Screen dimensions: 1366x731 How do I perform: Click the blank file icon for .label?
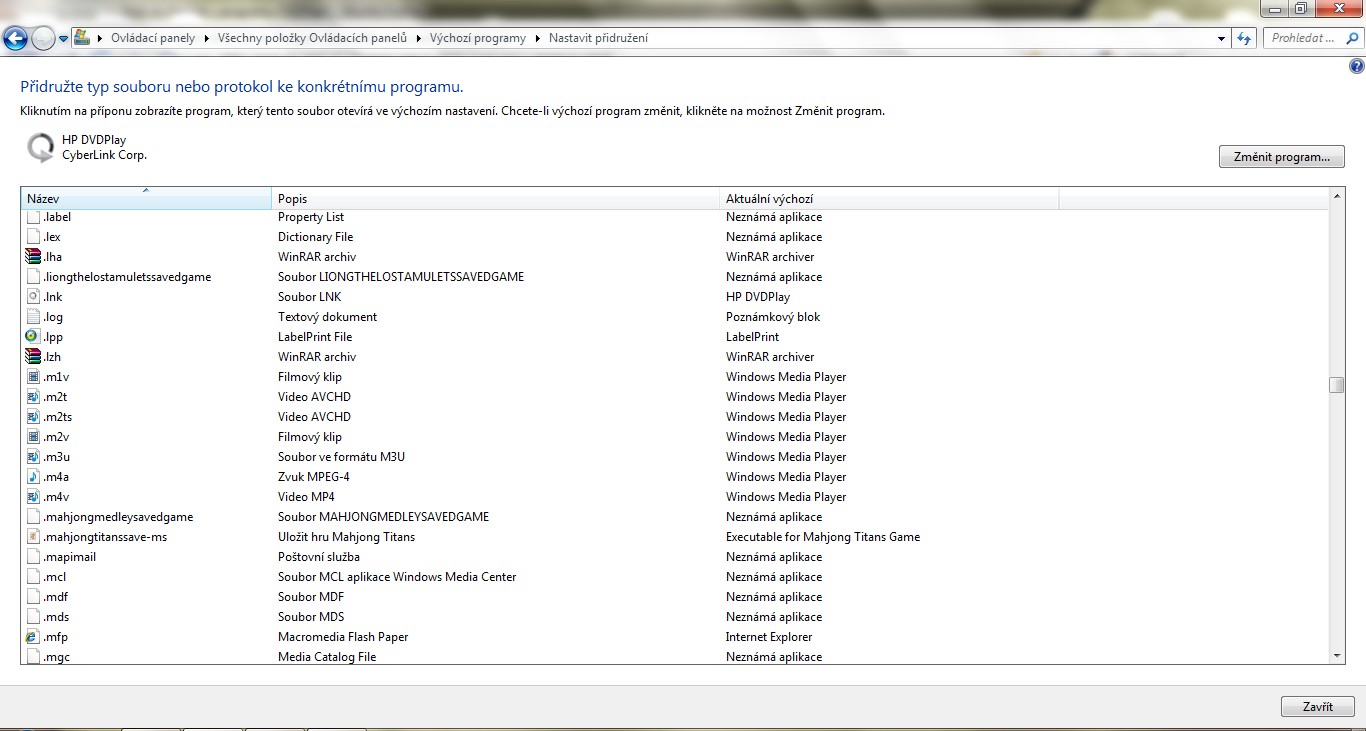32,217
